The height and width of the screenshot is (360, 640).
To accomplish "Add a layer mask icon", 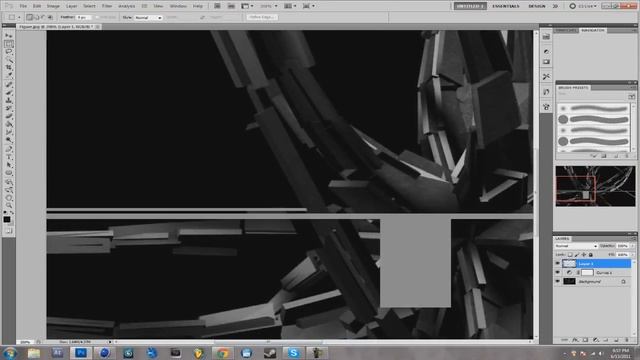I will [585, 340].
